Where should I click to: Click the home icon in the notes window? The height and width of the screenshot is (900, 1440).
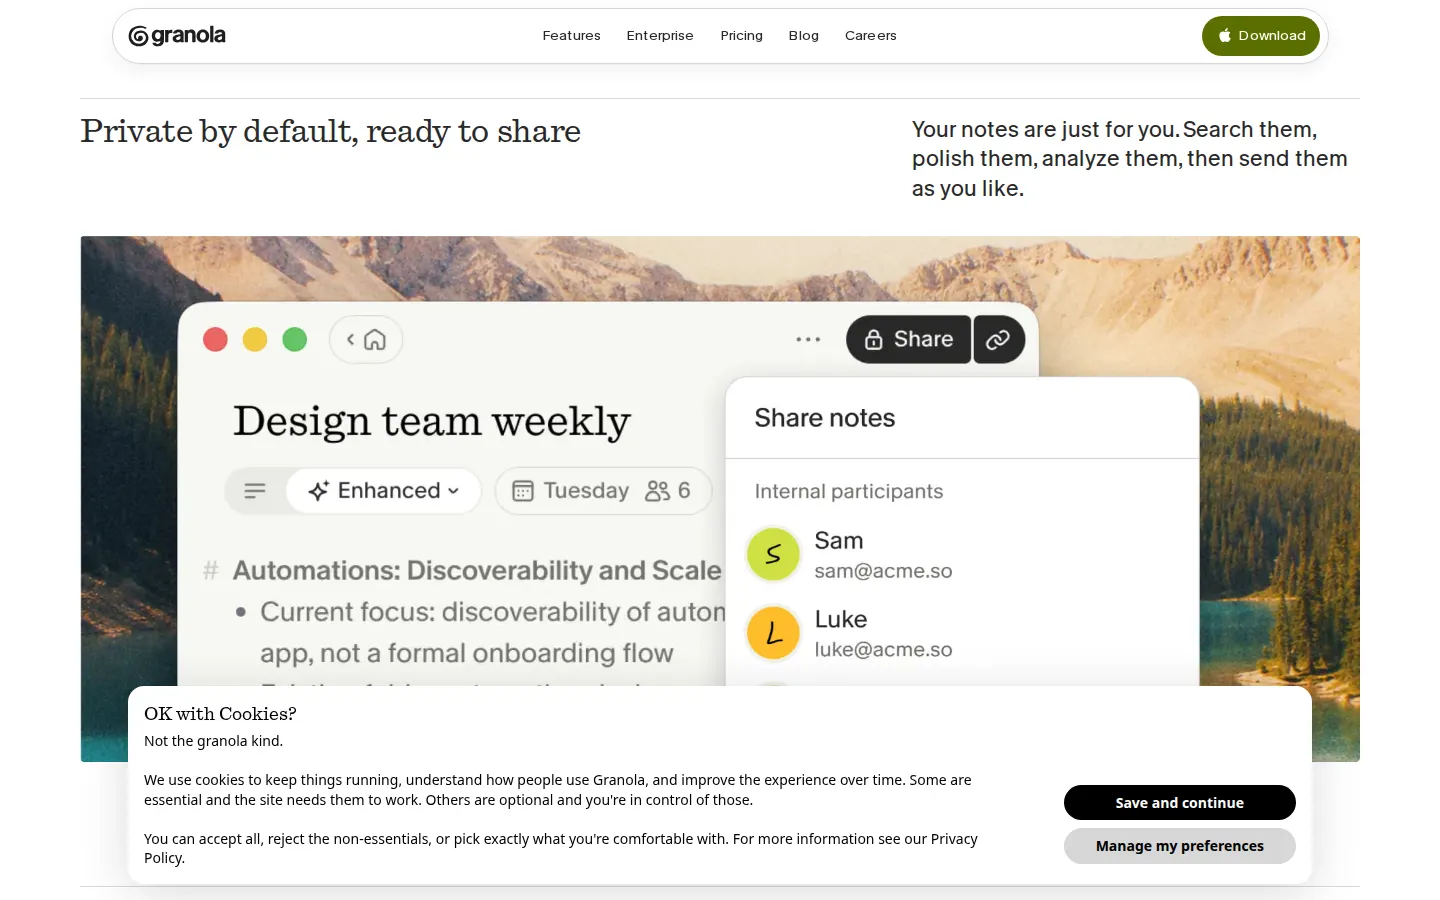(375, 340)
